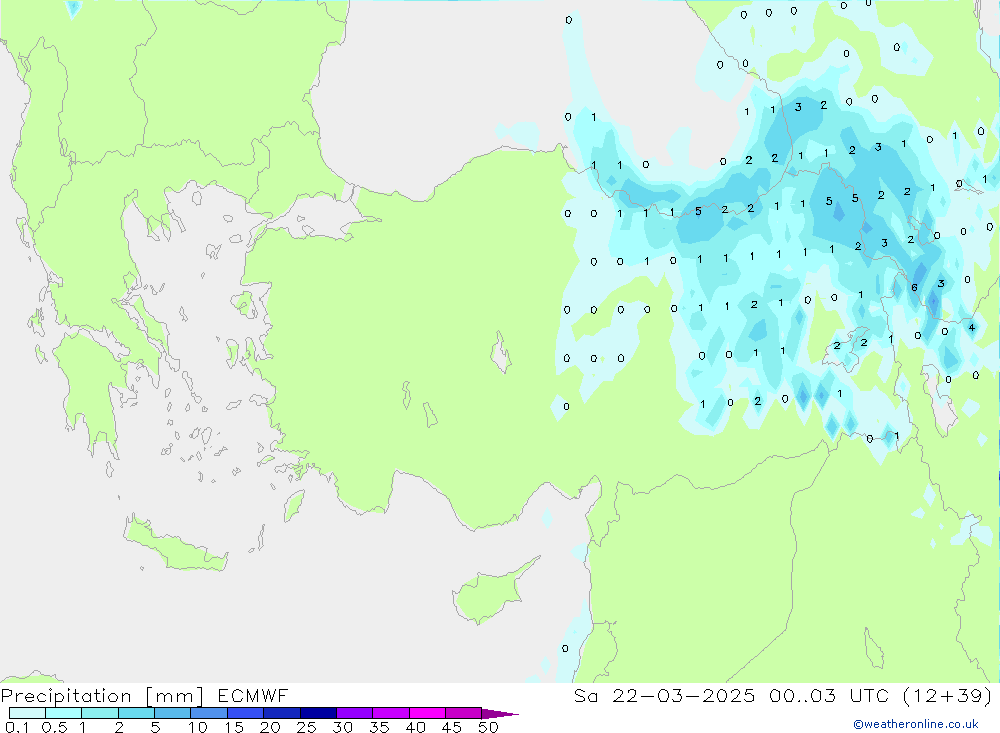
Task: Pick the 5–10 mm legend swatch
Action: pyautogui.click(x=173, y=713)
